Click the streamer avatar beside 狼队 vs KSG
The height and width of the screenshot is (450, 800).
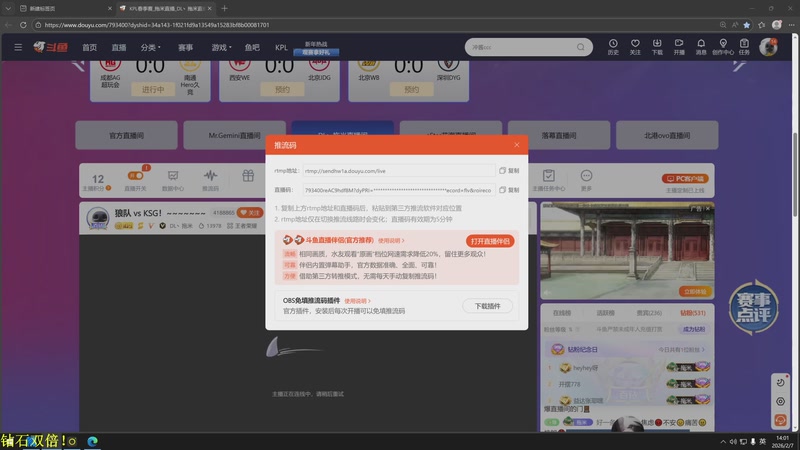click(97, 218)
